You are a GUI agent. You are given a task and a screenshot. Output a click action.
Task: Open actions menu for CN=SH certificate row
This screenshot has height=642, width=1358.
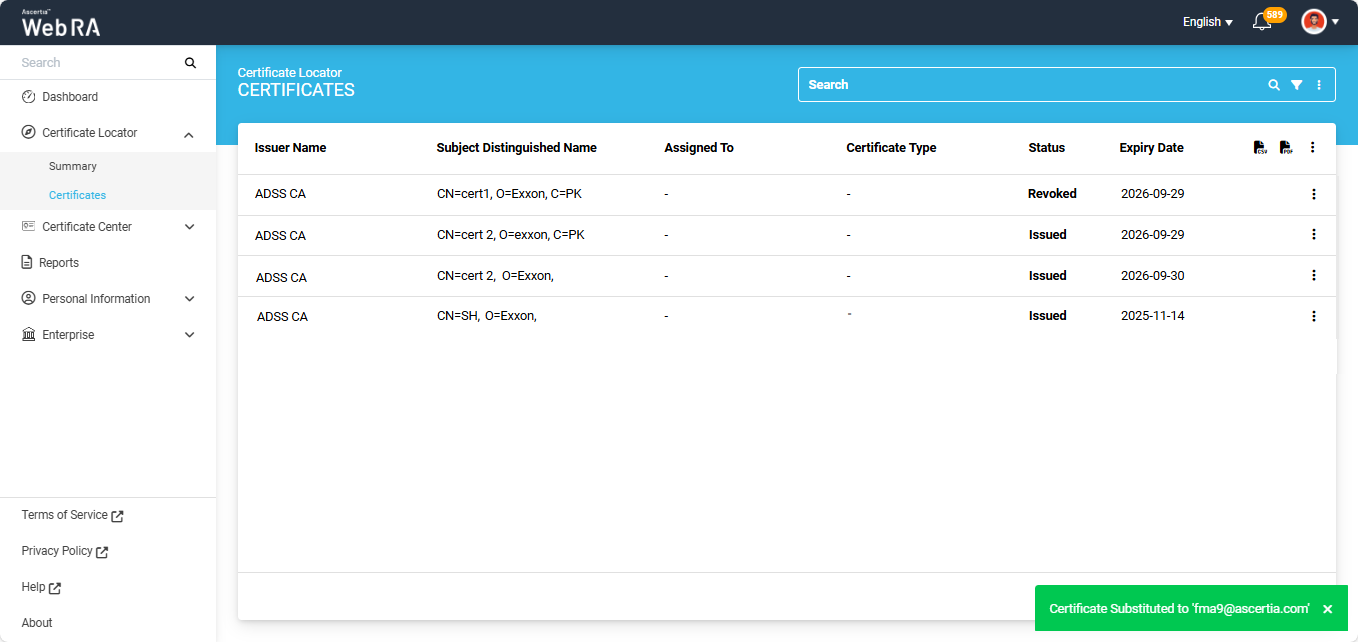(1313, 316)
